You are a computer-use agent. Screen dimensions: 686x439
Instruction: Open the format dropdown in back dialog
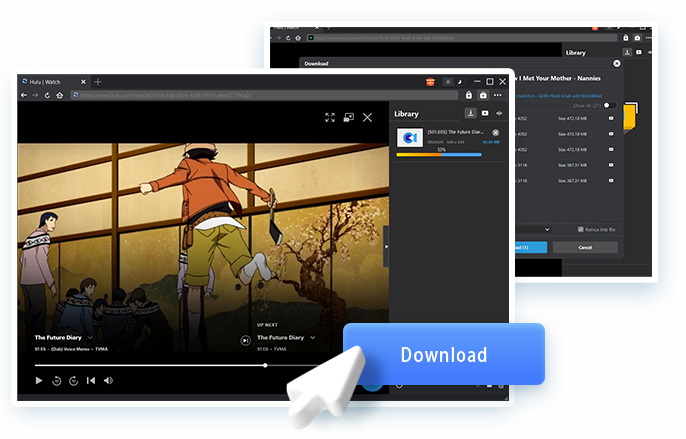click(x=547, y=229)
